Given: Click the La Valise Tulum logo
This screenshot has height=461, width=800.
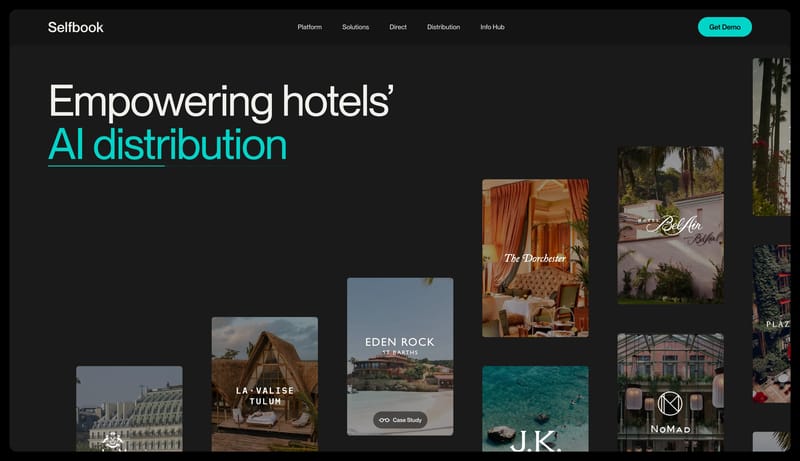Looking at the screenshot, I should [x=264, y=395].
